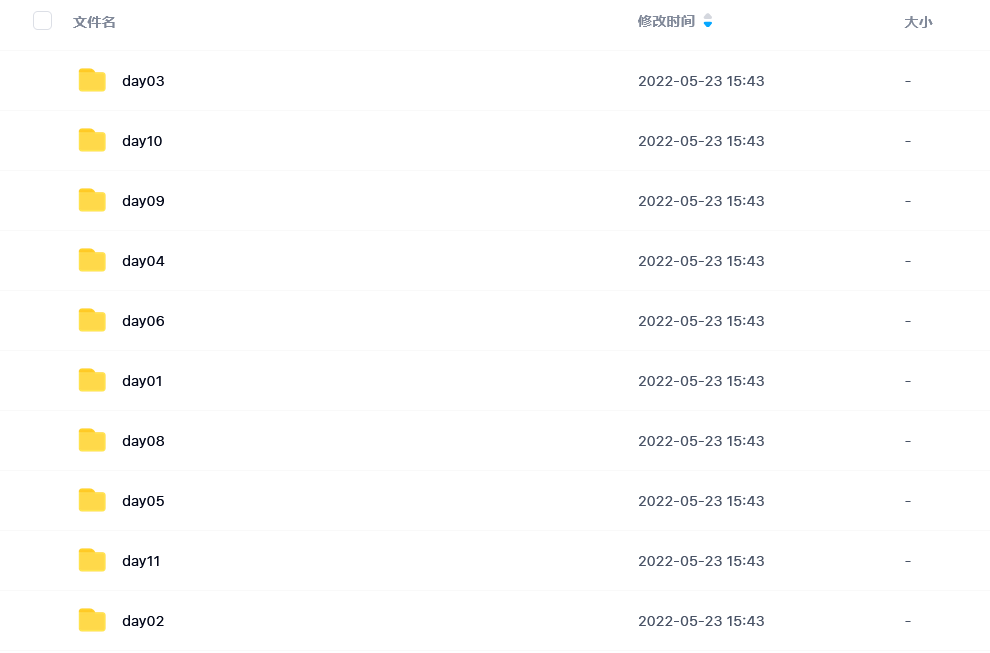Click the day05 folder icon
This screenshot has width=990, height=653.
tap(92, 500)
